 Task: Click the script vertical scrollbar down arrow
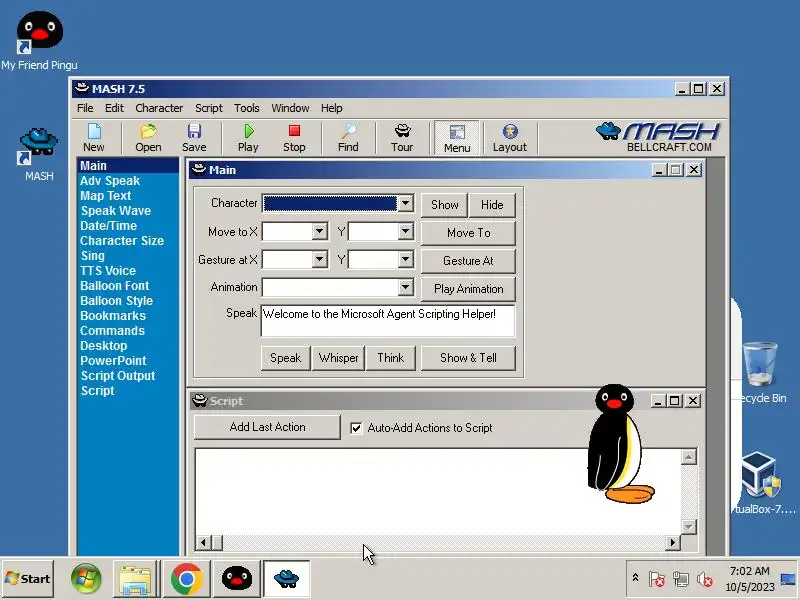(x=689, y=526)
